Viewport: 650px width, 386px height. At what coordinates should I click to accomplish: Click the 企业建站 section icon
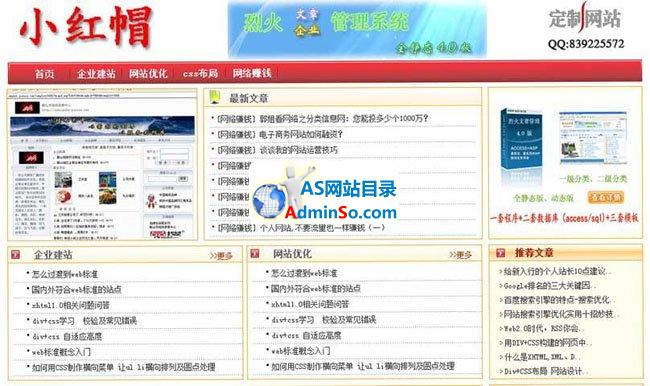coord(15,255)
